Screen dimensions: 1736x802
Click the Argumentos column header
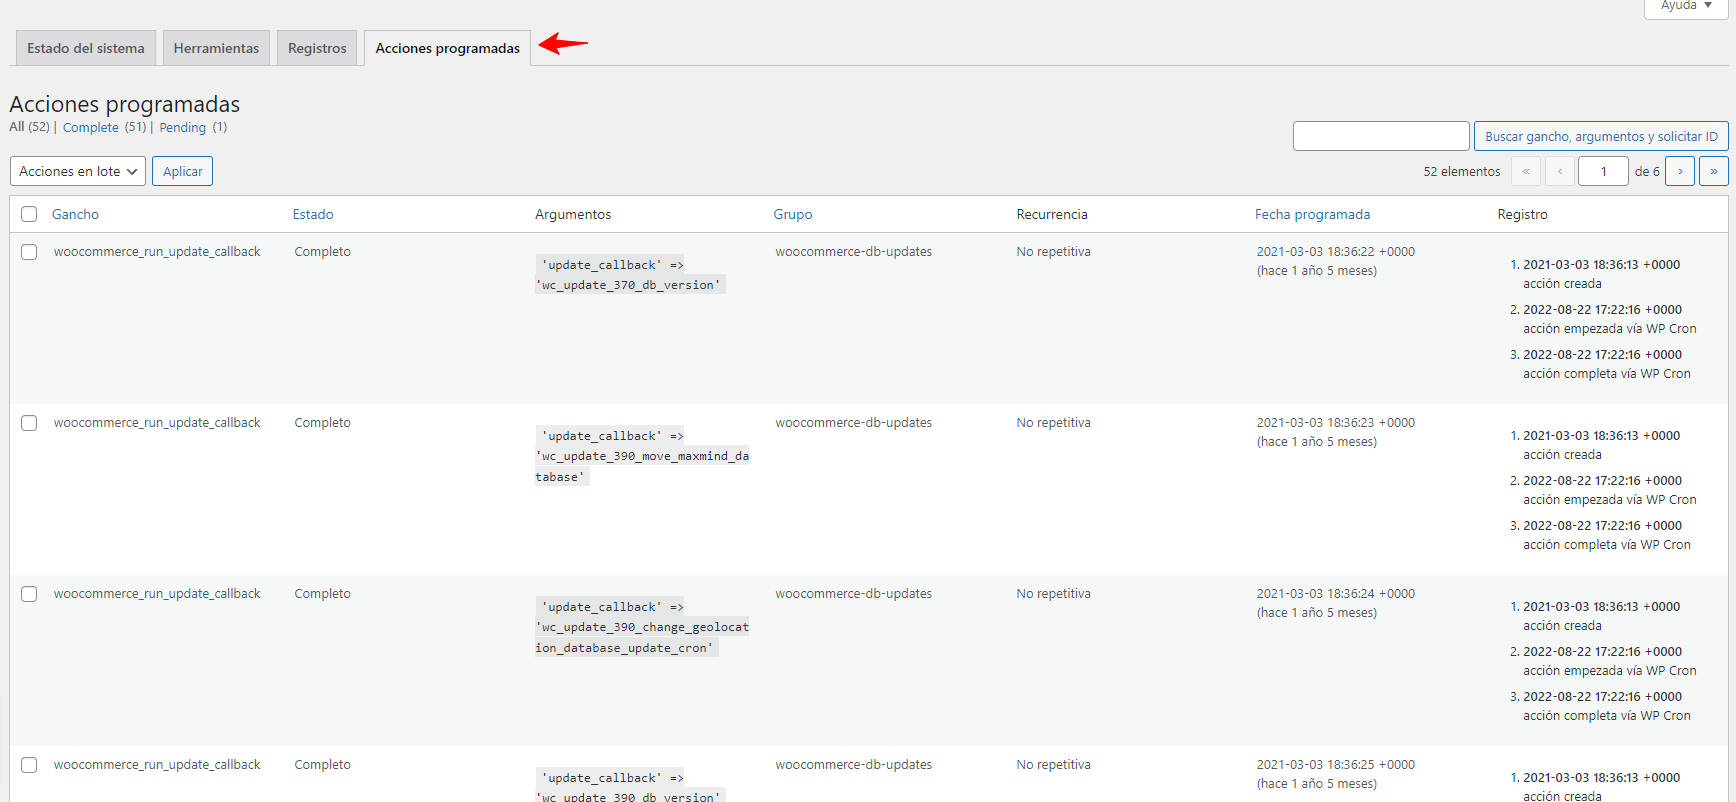(573, 214)
